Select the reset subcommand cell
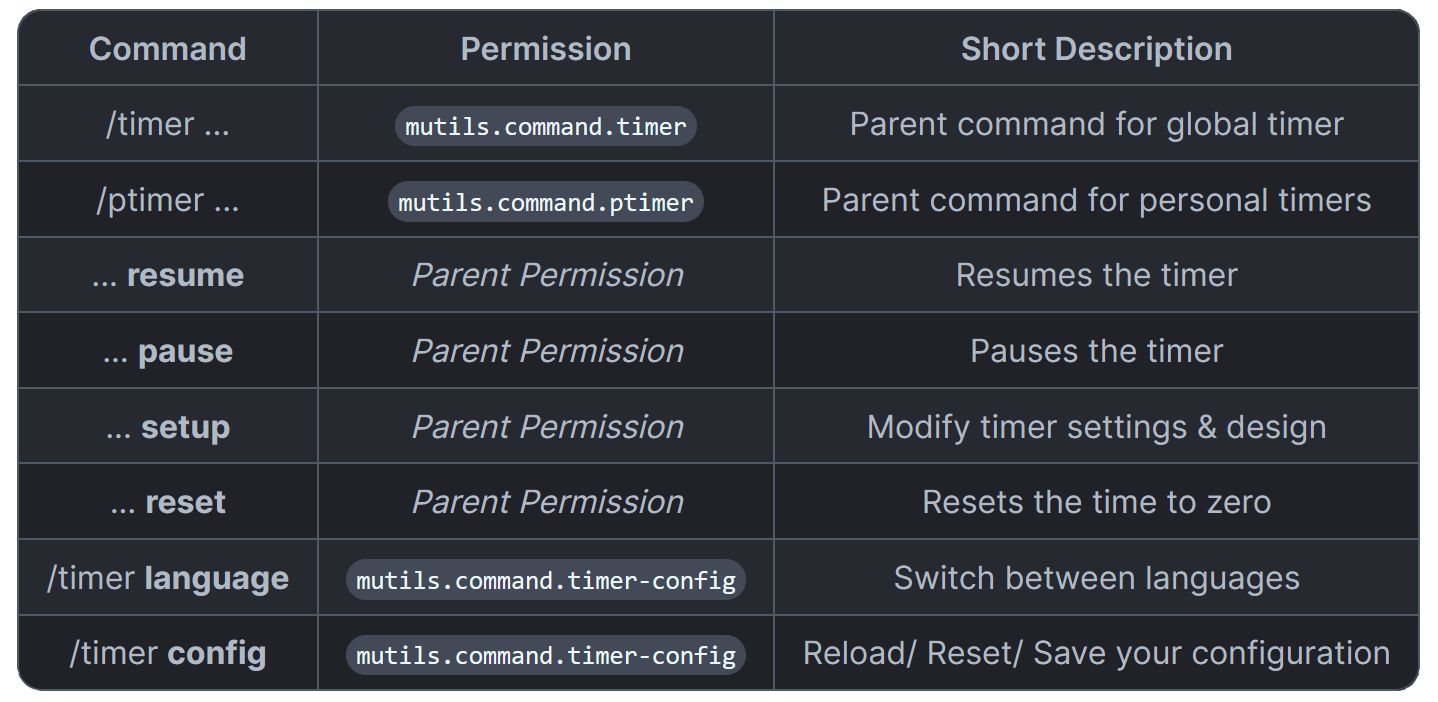Screen dimensions: 1438x702 coord(168,502)
